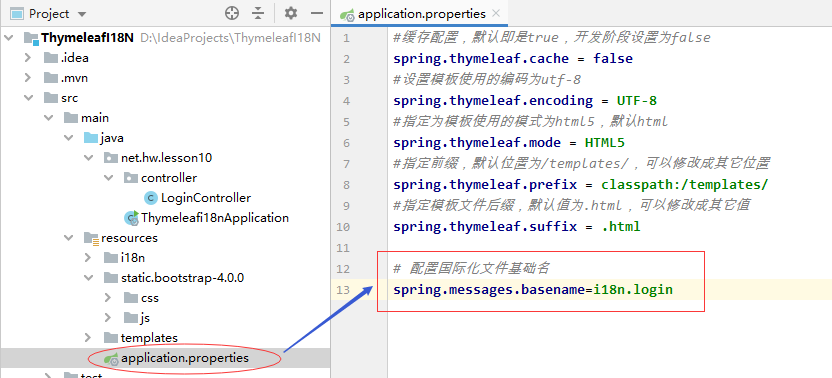This screenshot has width=832, height=378.
Task: Click the spring.messages.basename property key
Action: point(489,290)
